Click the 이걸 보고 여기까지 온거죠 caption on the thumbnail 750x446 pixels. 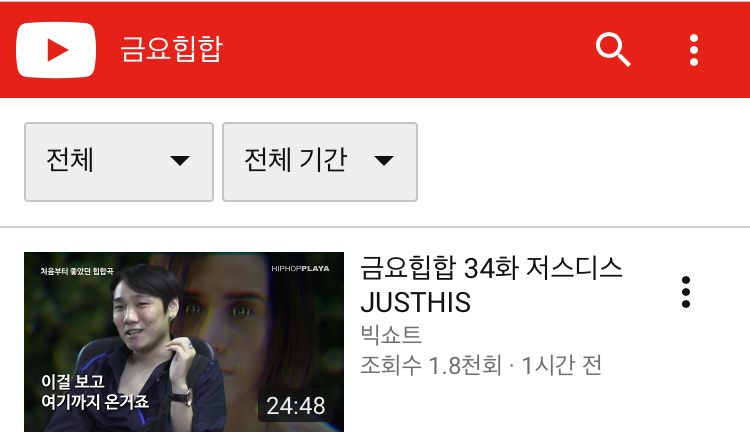95,391
